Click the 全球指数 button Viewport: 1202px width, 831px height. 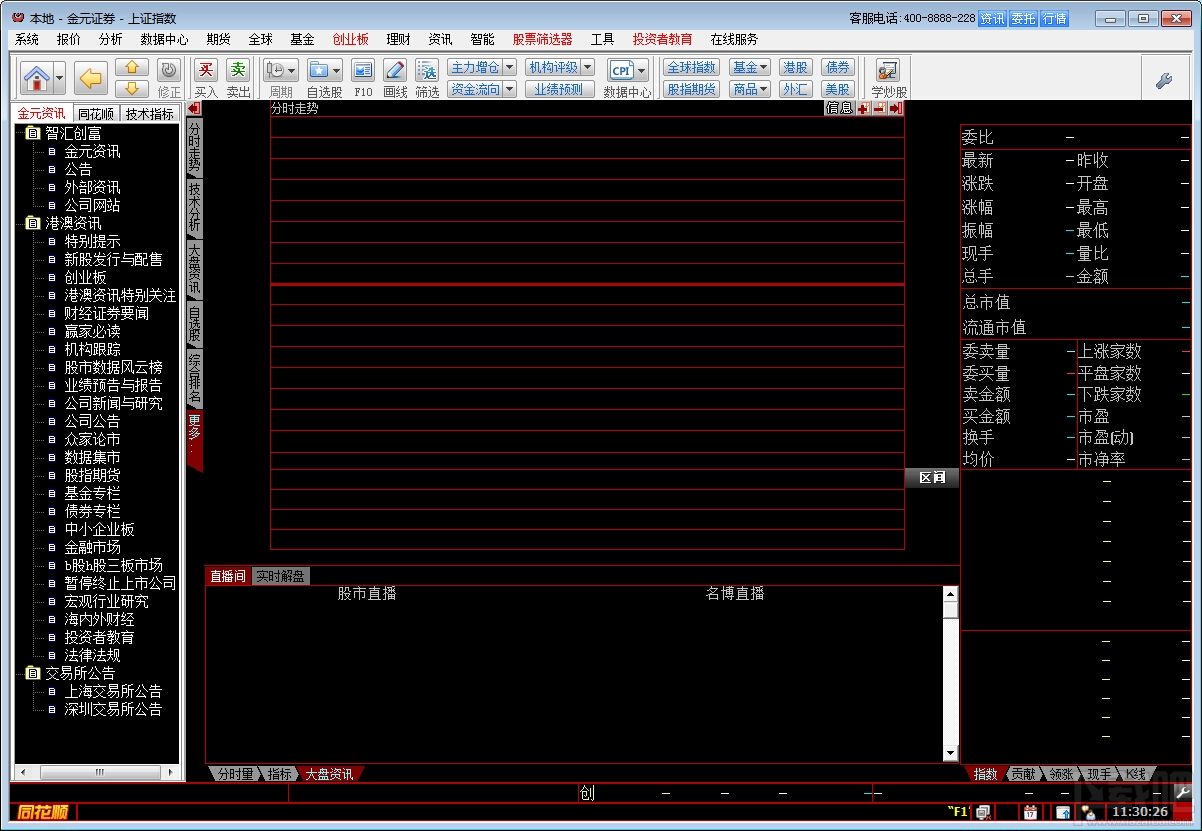click(x=691, y=67)
